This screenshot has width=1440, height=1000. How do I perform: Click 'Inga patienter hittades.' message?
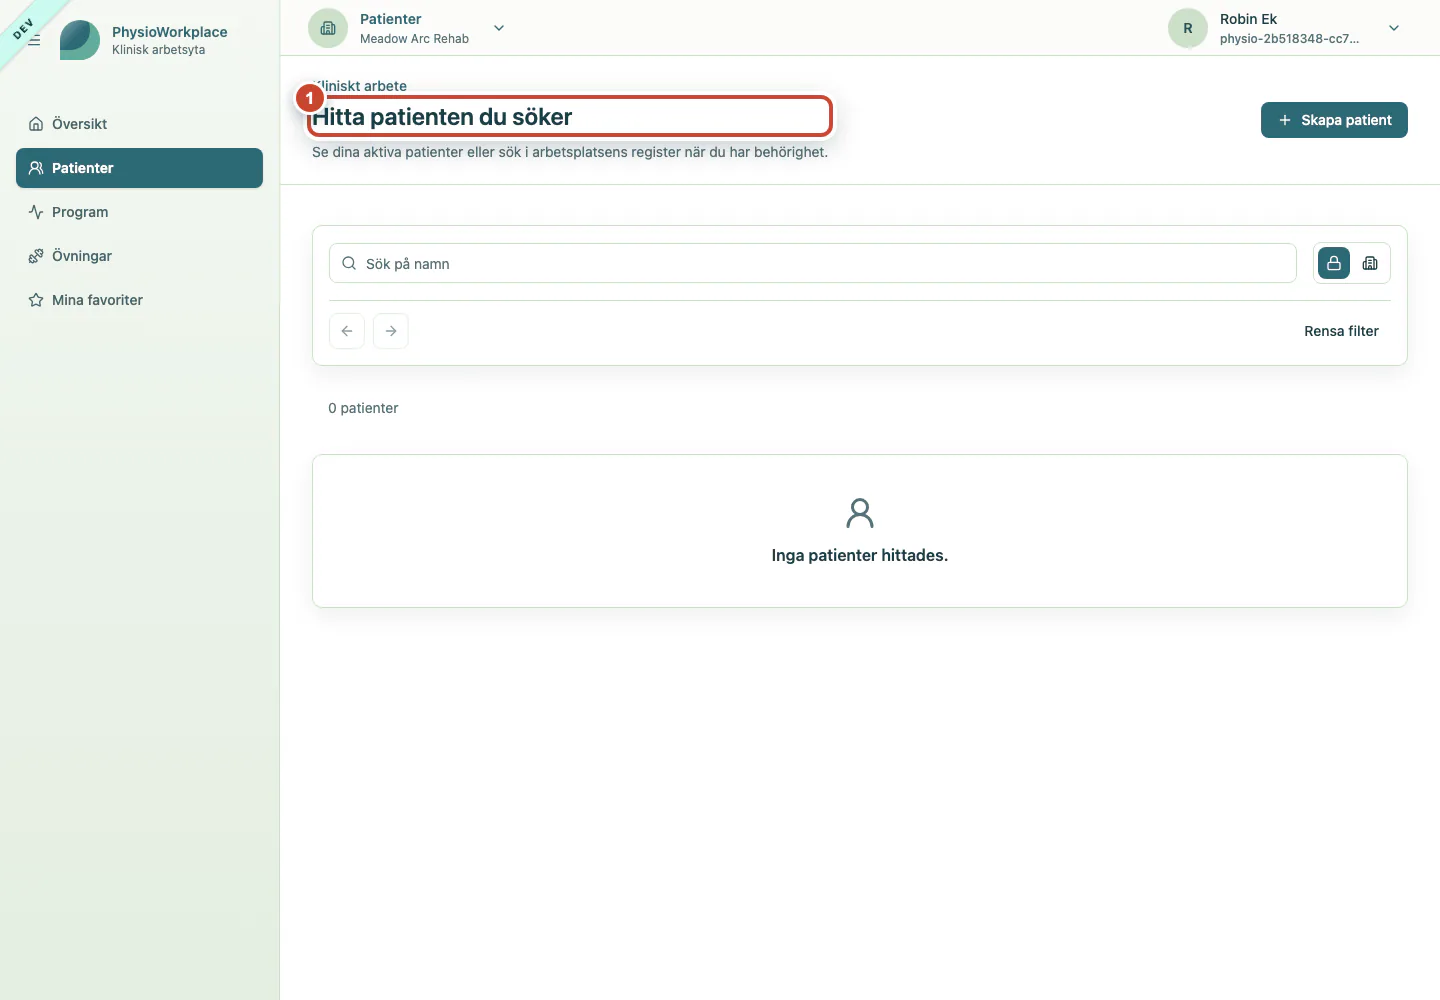tap(860, 555)
